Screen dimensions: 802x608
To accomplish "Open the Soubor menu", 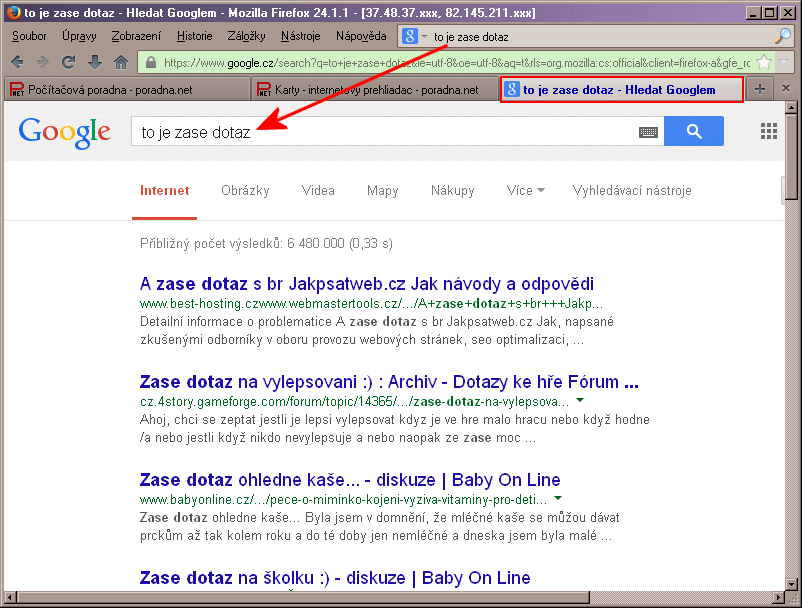I will click(29, 36).
